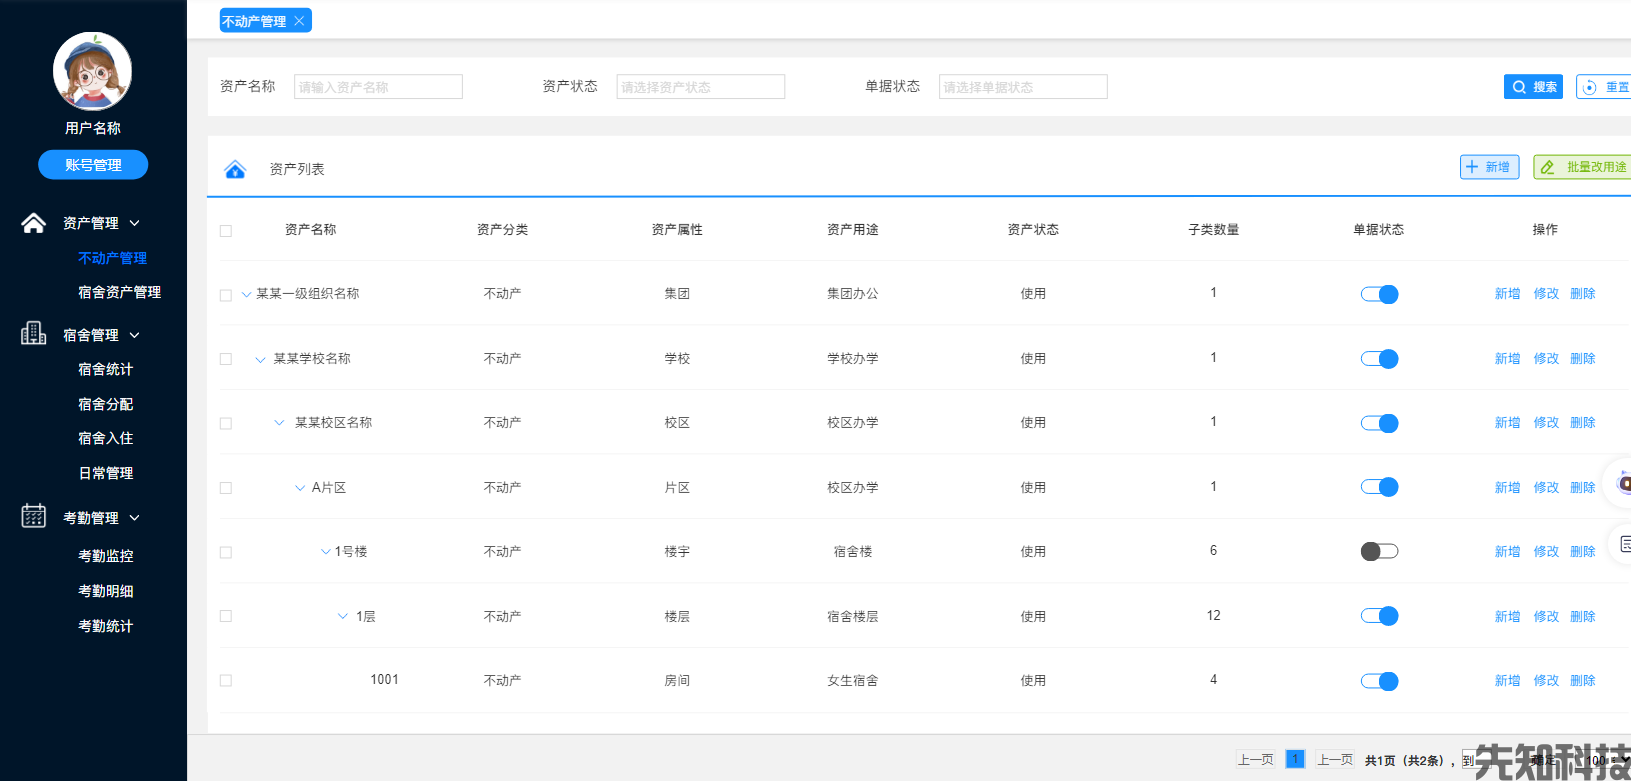Open 考勤监控 in the sidebar
Viewport: 1631px width, 781px height.
click(x=105, y=555)
